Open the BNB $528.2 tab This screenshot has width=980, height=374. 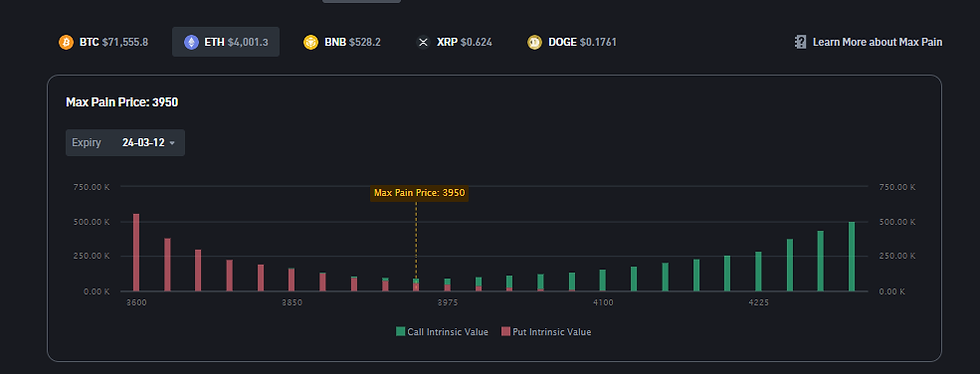342,42
